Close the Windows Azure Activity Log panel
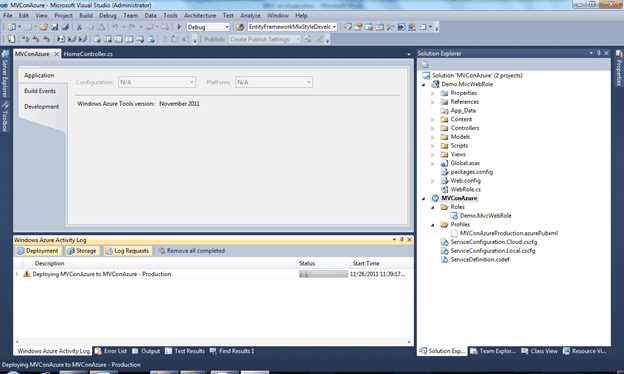The height and width of the screenshot is (374, 624). coord(409,240)
